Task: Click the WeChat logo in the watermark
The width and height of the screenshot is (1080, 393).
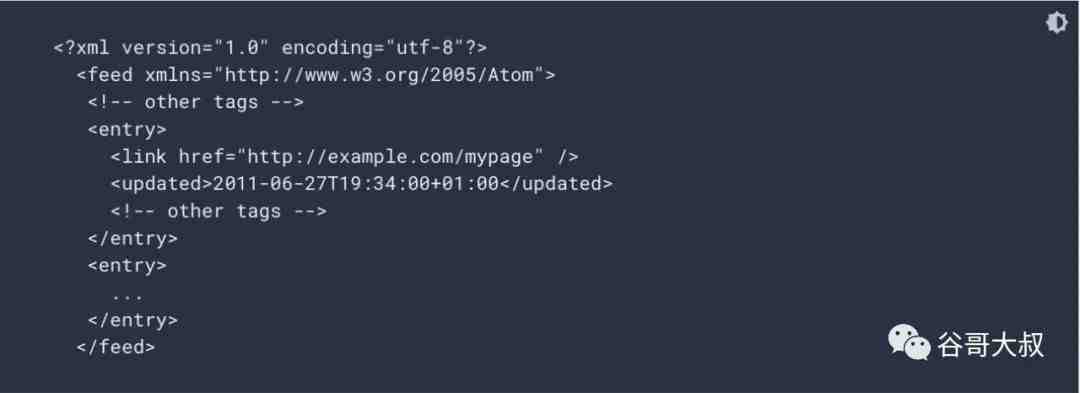Action: (x=908, y=343)
